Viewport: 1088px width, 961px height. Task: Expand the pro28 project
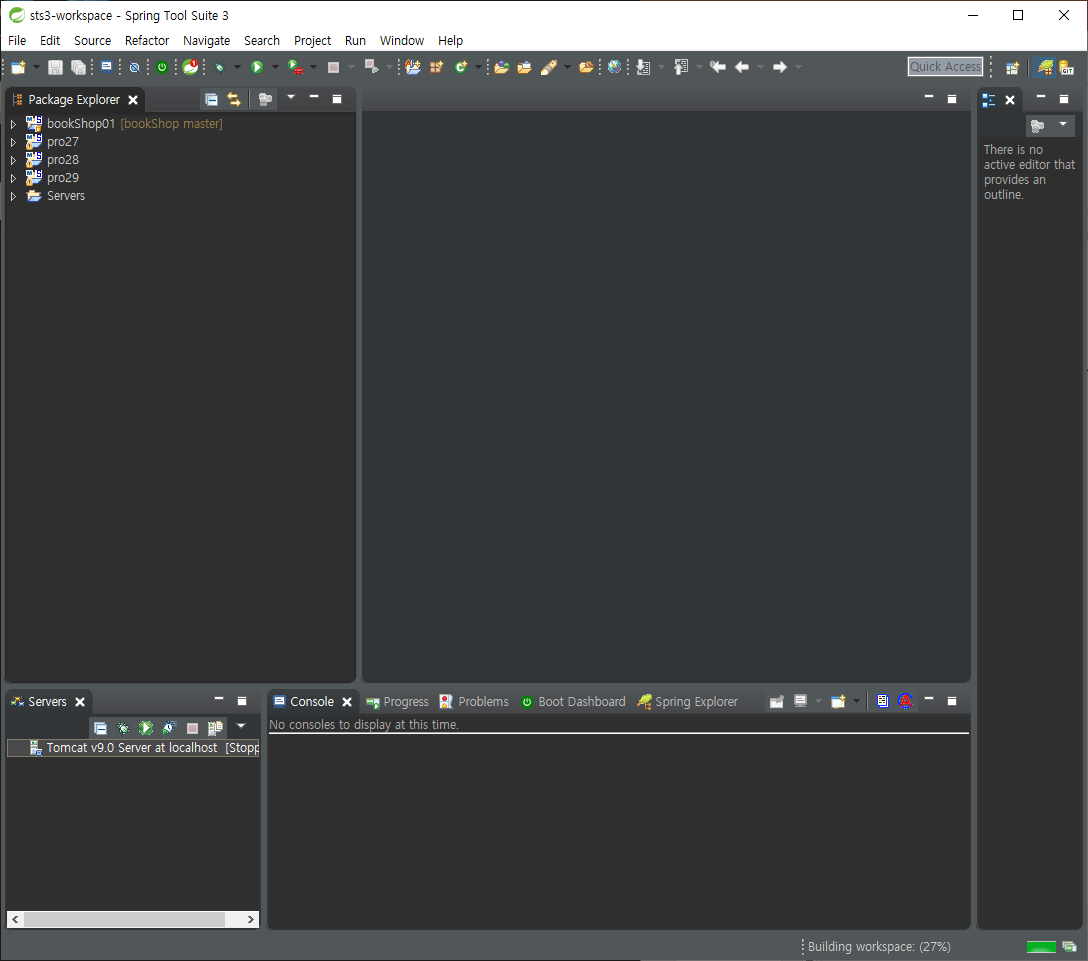tap(13, 160)
